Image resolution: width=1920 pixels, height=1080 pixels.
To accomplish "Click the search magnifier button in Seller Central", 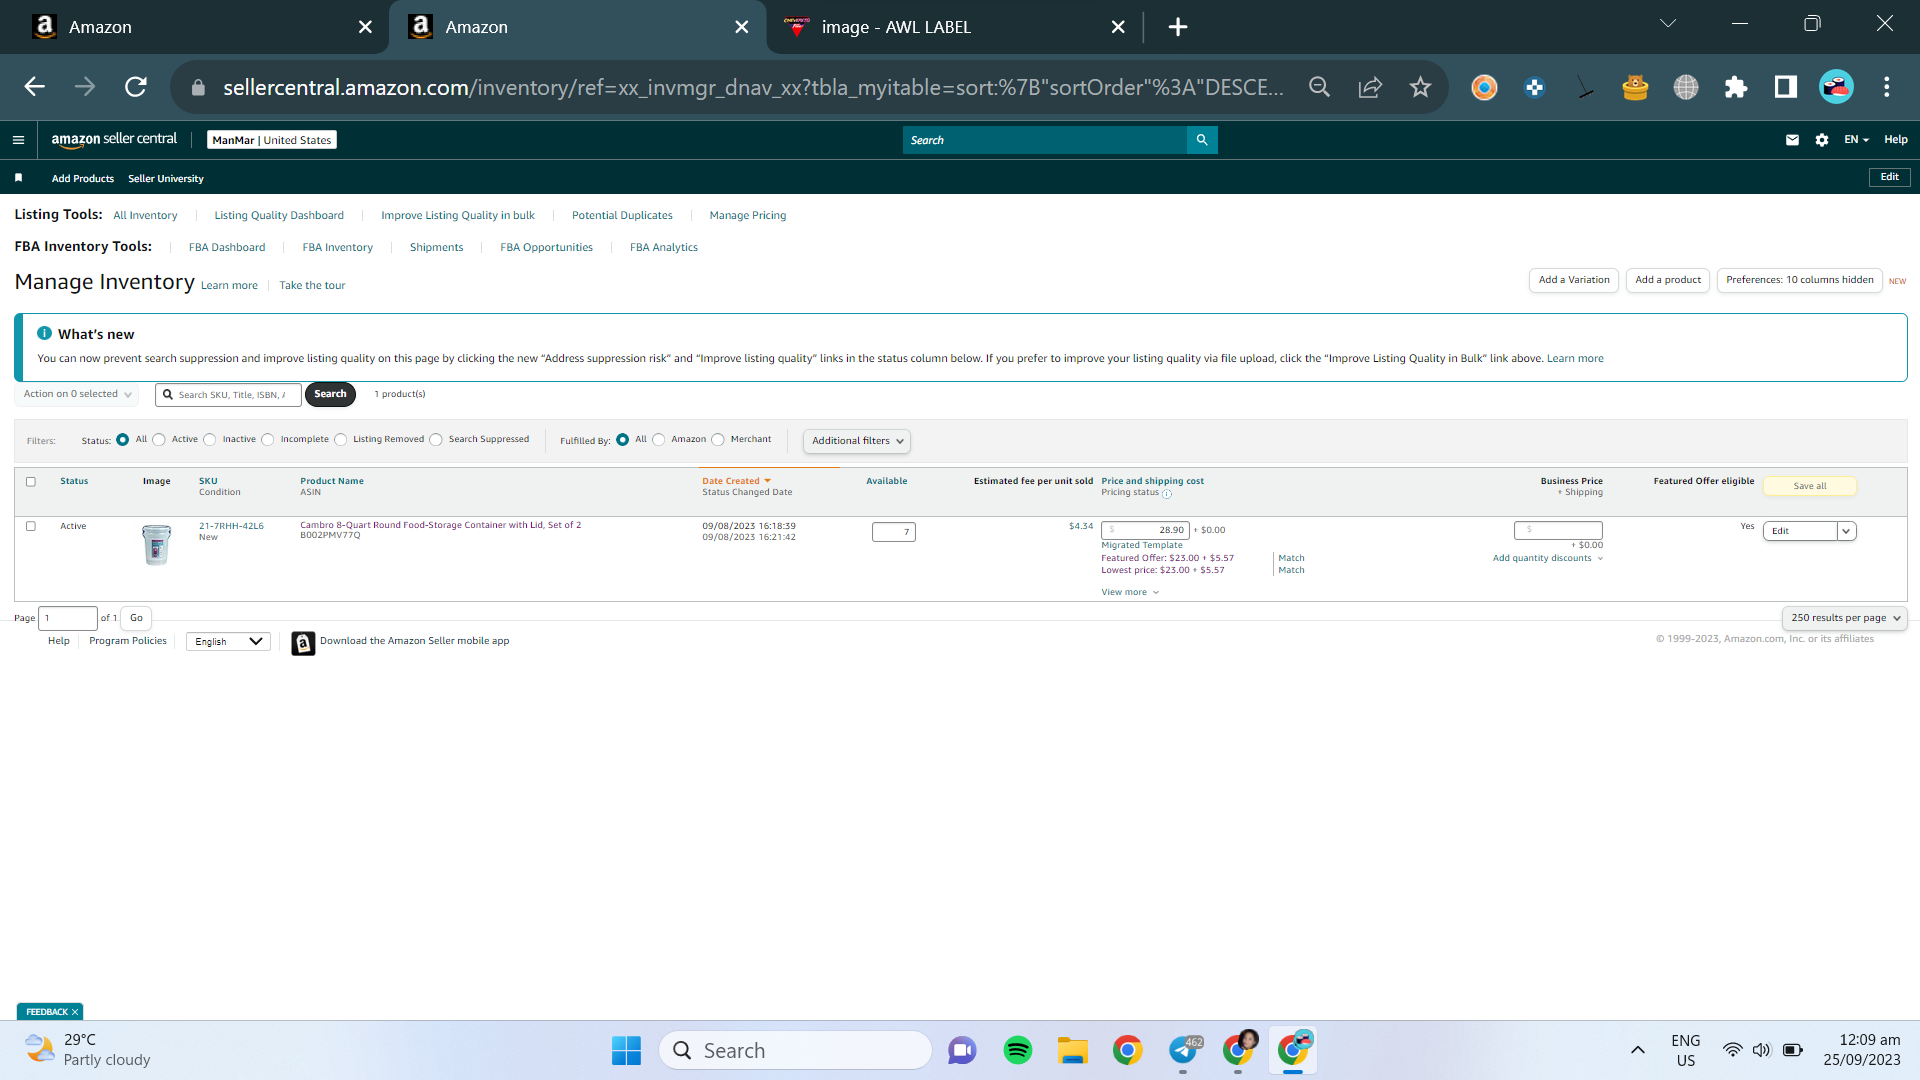I will 1202,140.
